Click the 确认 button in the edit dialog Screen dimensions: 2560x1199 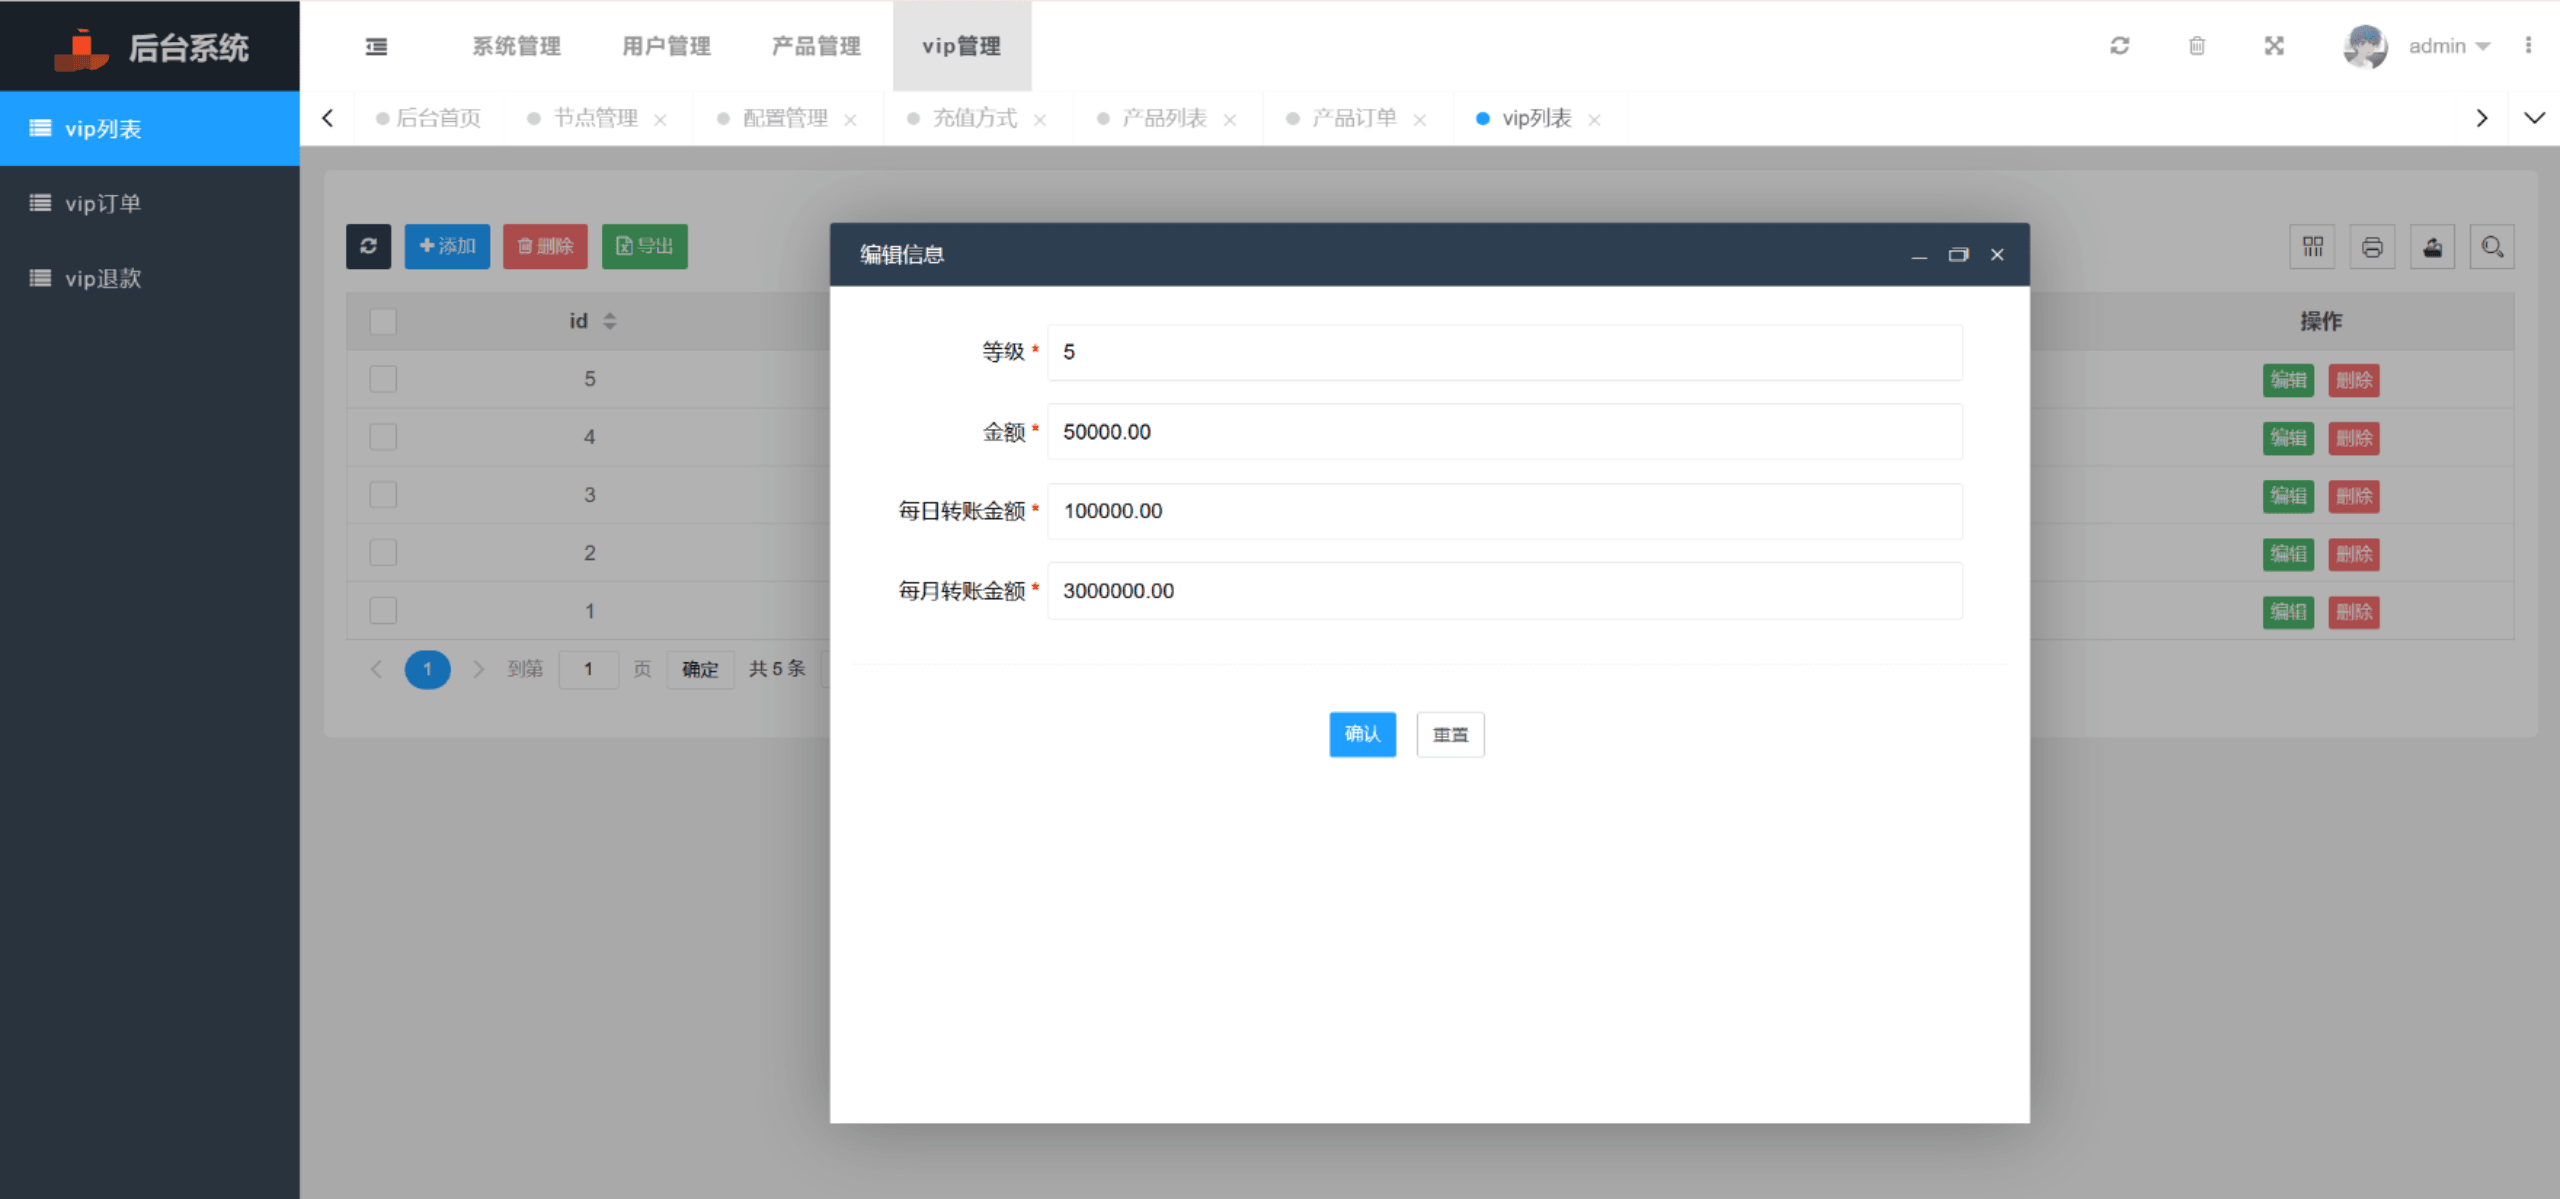1362,734
